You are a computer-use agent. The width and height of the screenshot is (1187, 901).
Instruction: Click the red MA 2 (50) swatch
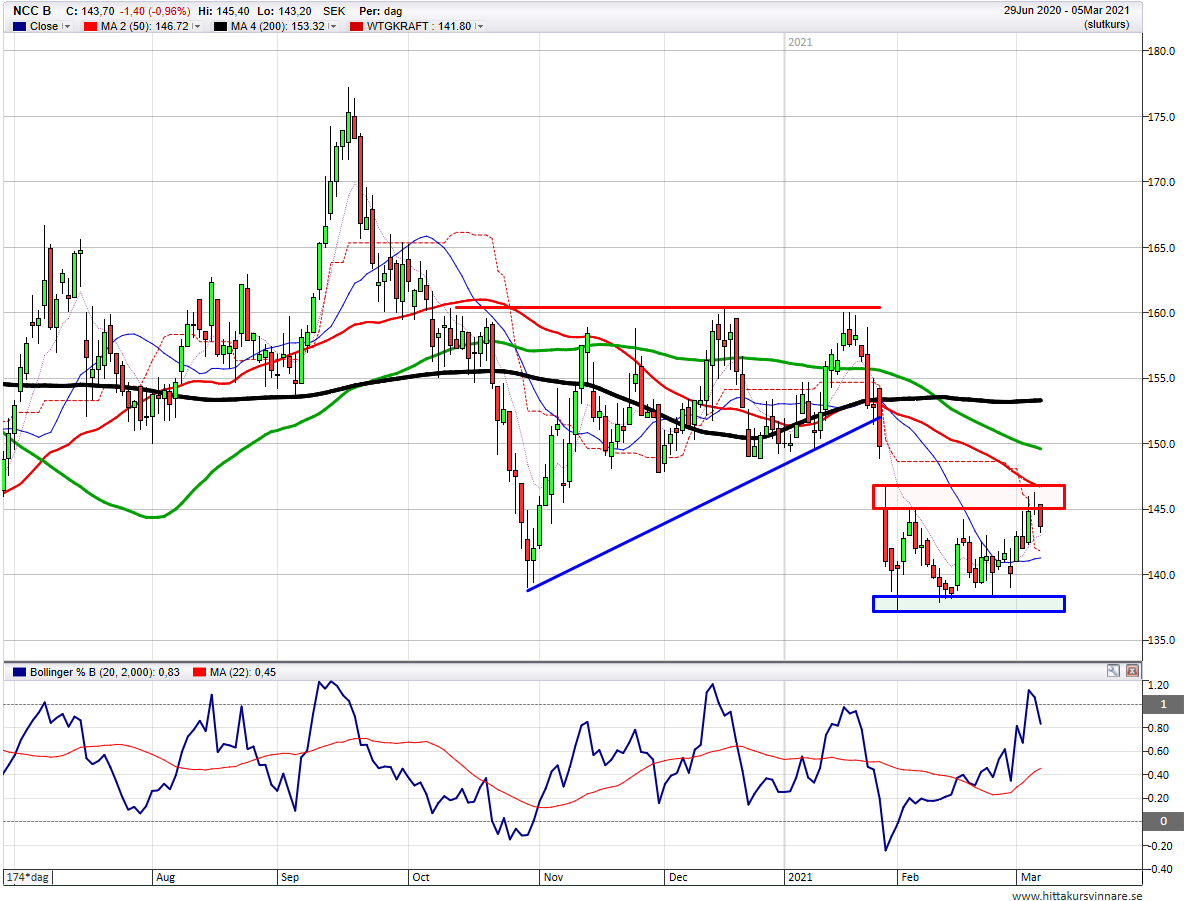pos(90,26)
